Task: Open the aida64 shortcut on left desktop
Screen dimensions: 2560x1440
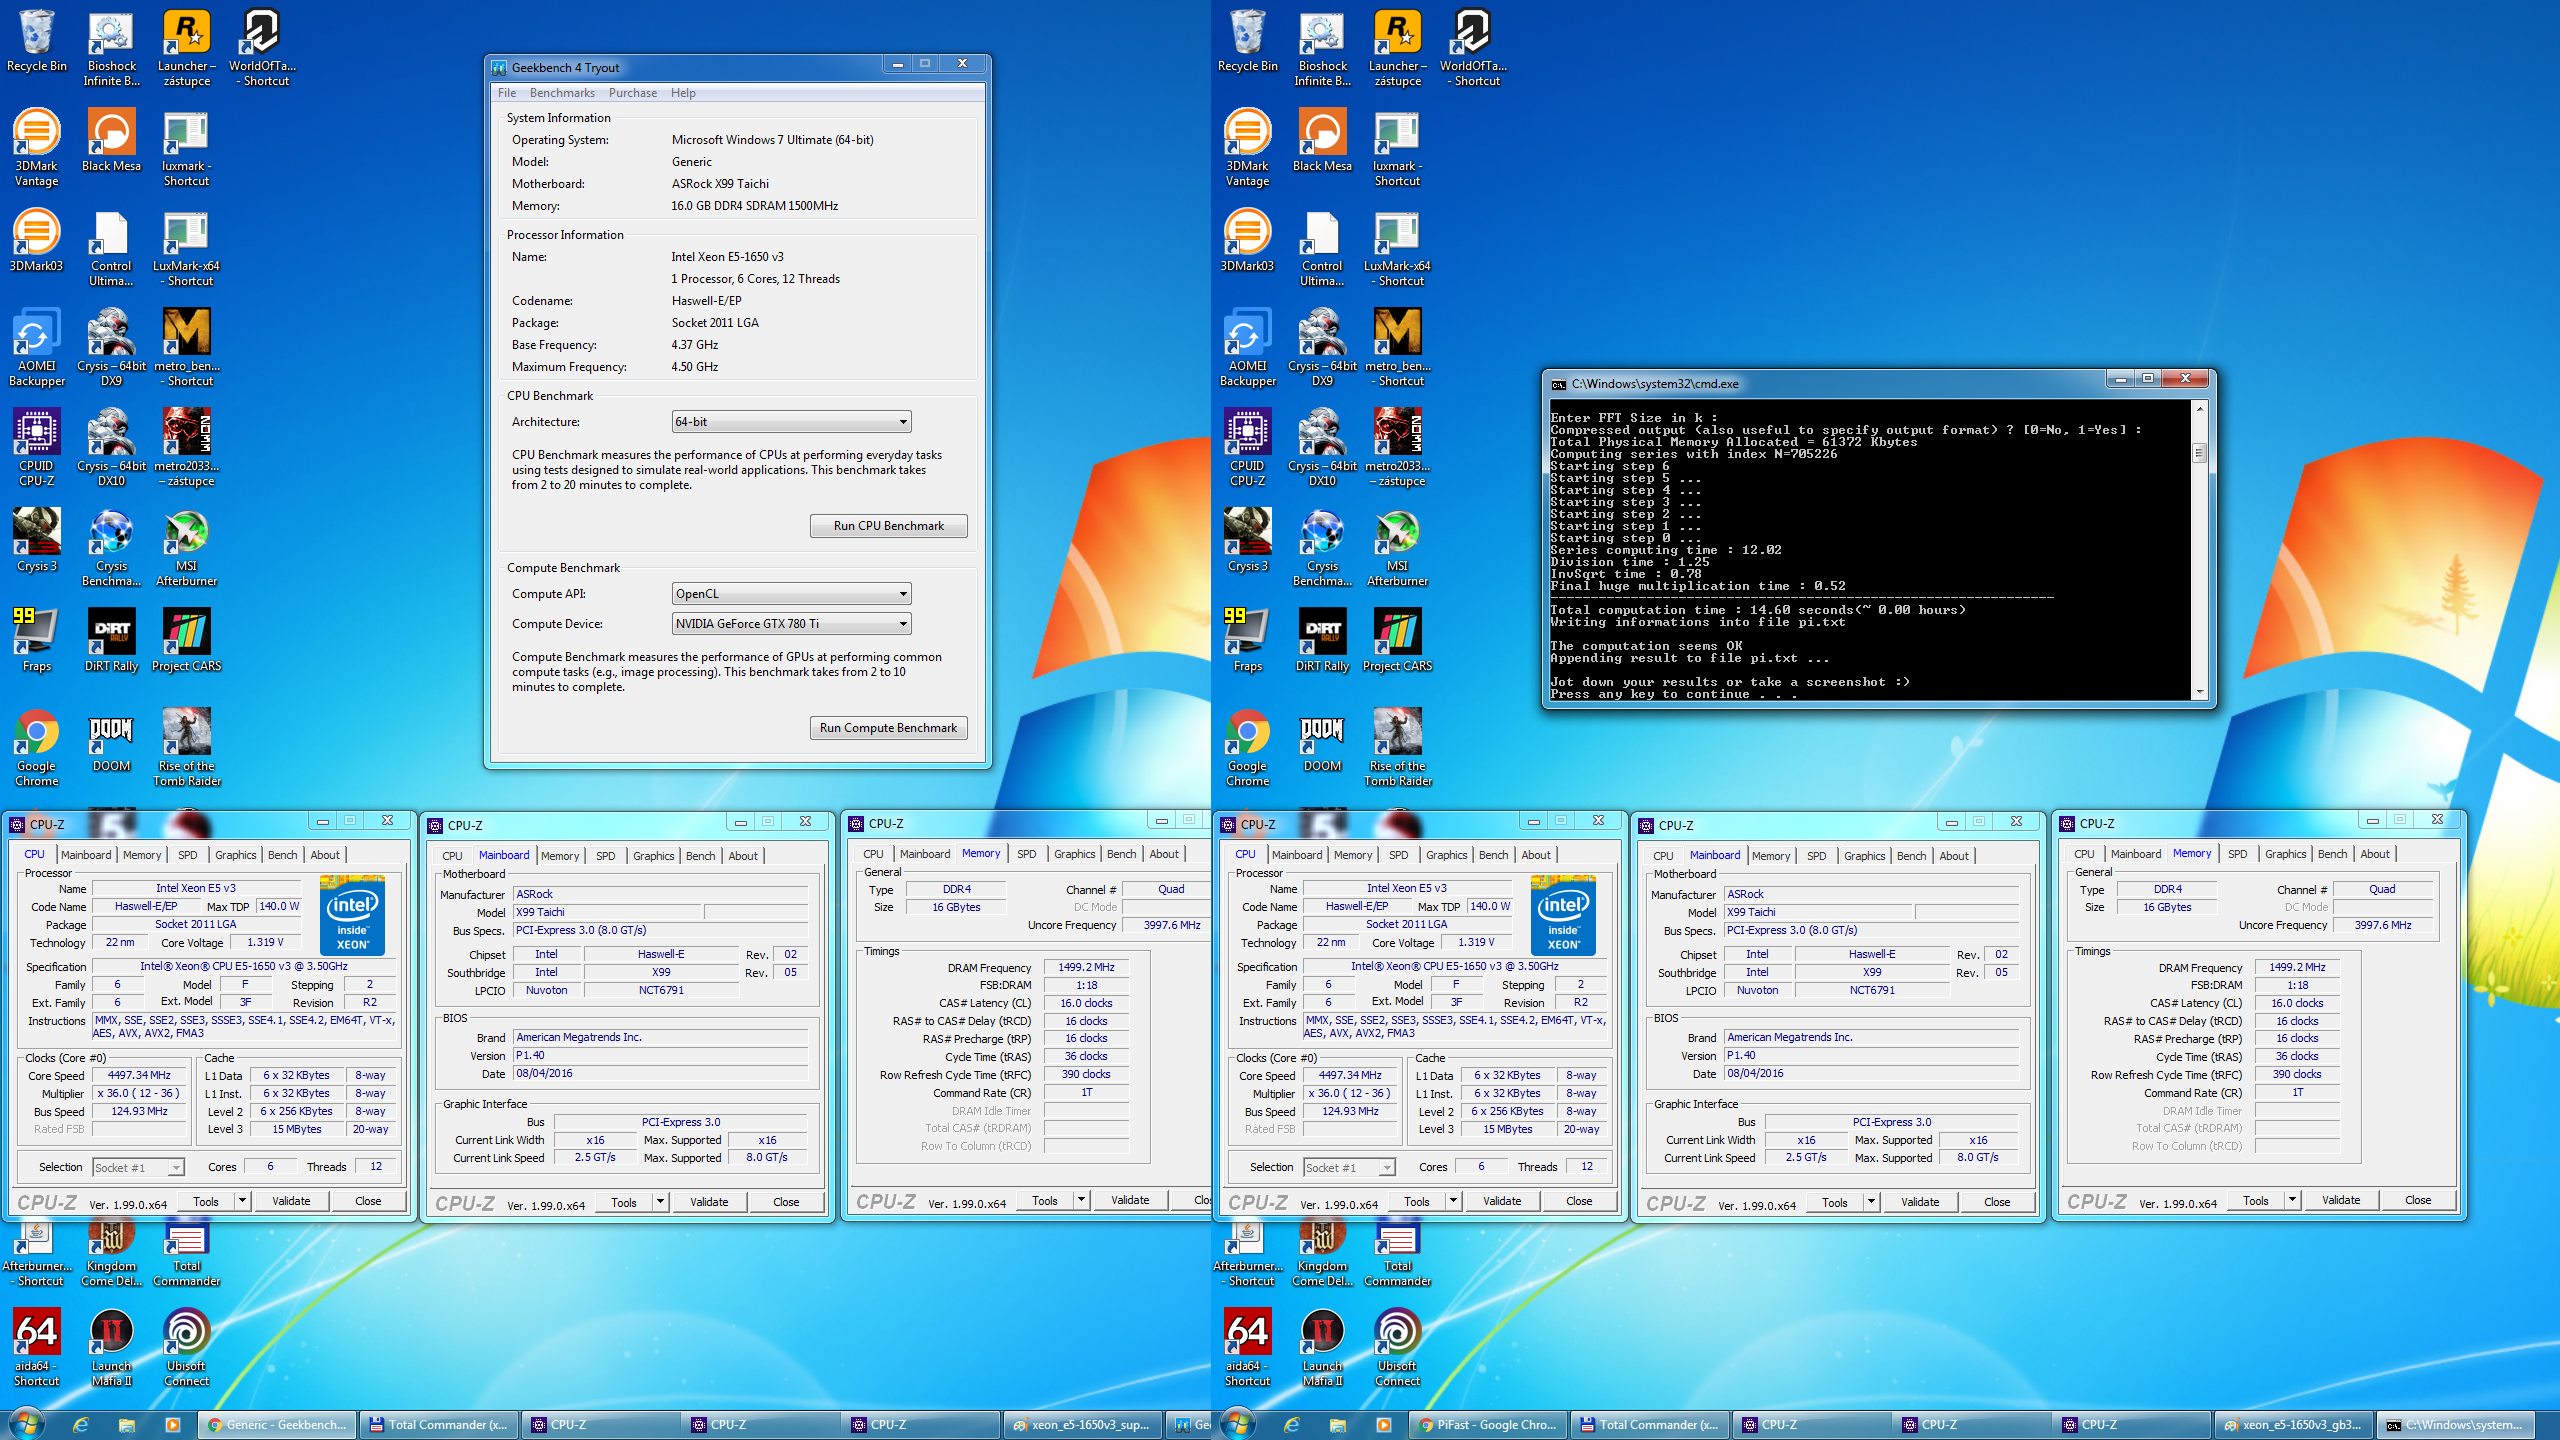Action: pos(36,1348)
